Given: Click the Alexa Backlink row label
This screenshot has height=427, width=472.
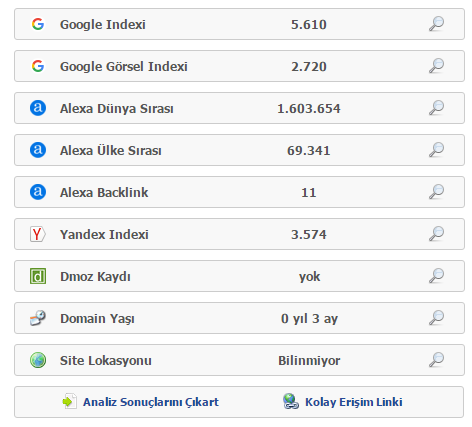Looking at the screenshot, I should [104, 192].
